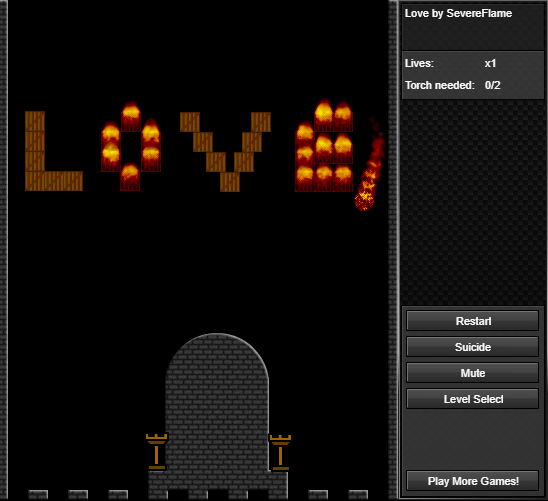Open Play More Games link
The height and width of the screenshot is (501, 548).
click(x=472, y=481)
